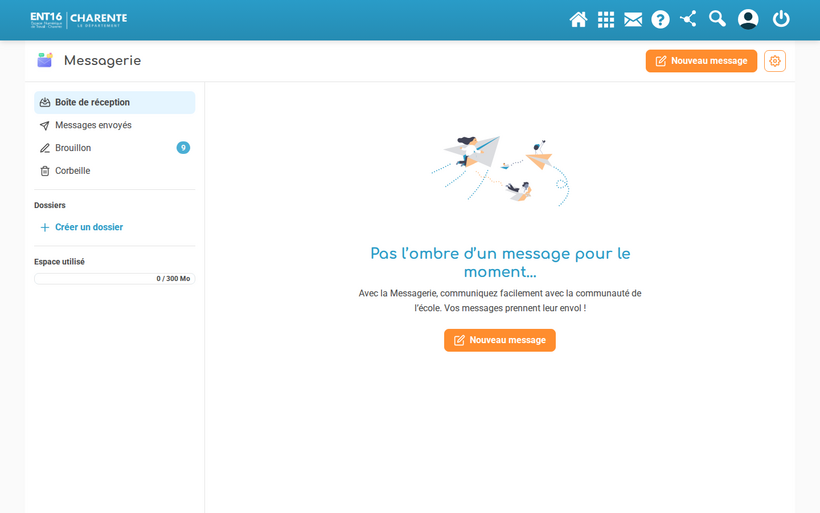Click the 'Avec la Messagerie' description text
Viewport: 820px width, 513px height.
coord(500,301)
